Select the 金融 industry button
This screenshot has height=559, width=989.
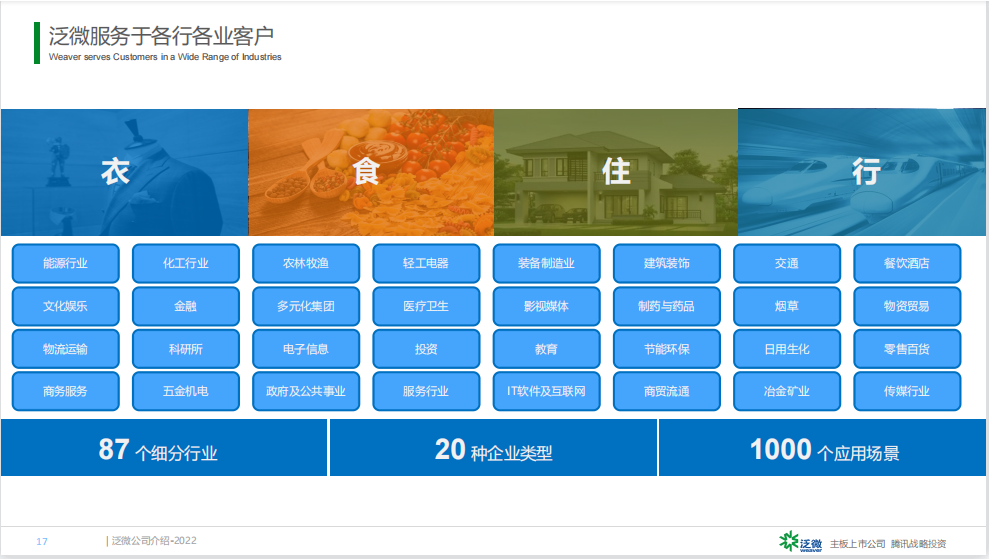click(x=186, y=307)
